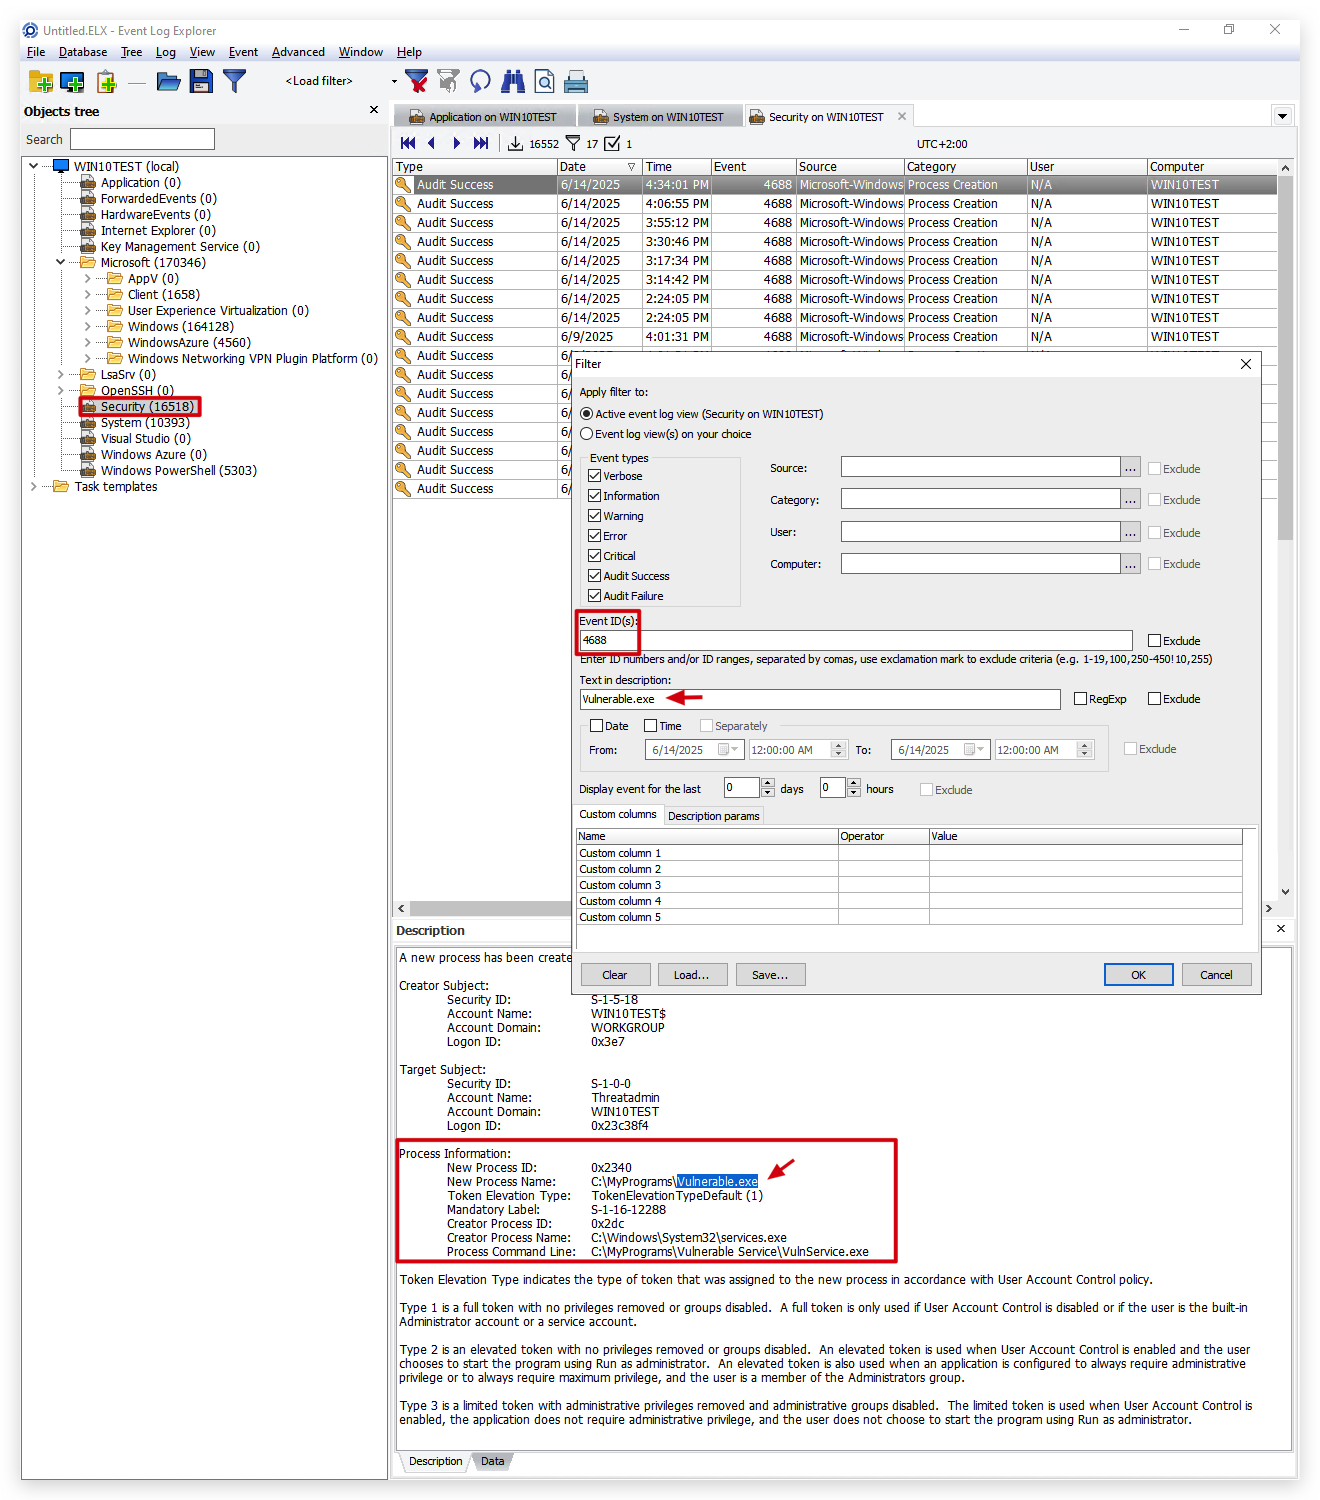Click the refresh log icon
The height and width of the screenshot is (1500, 1320).
pos(481,81)
